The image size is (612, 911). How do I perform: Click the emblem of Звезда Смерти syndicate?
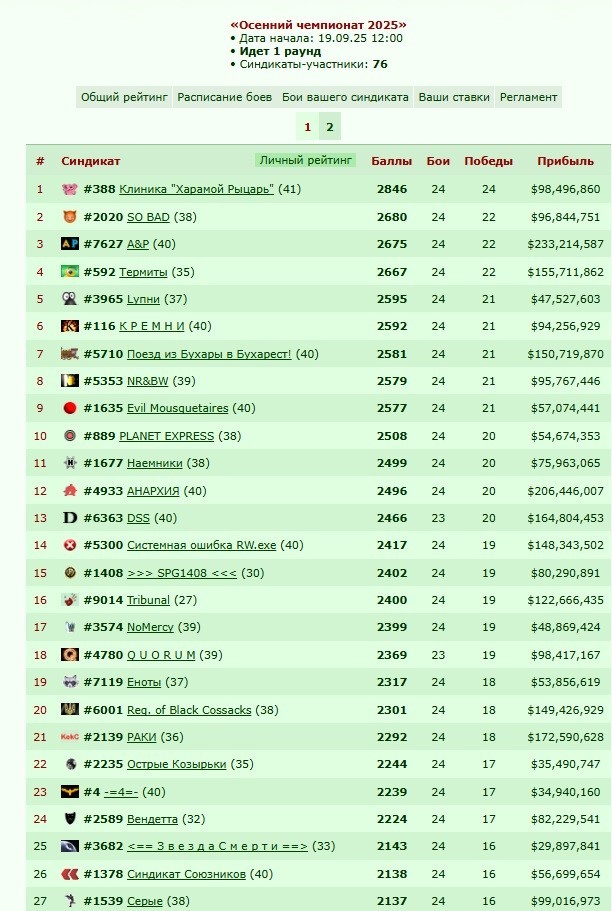coord(70,846)
